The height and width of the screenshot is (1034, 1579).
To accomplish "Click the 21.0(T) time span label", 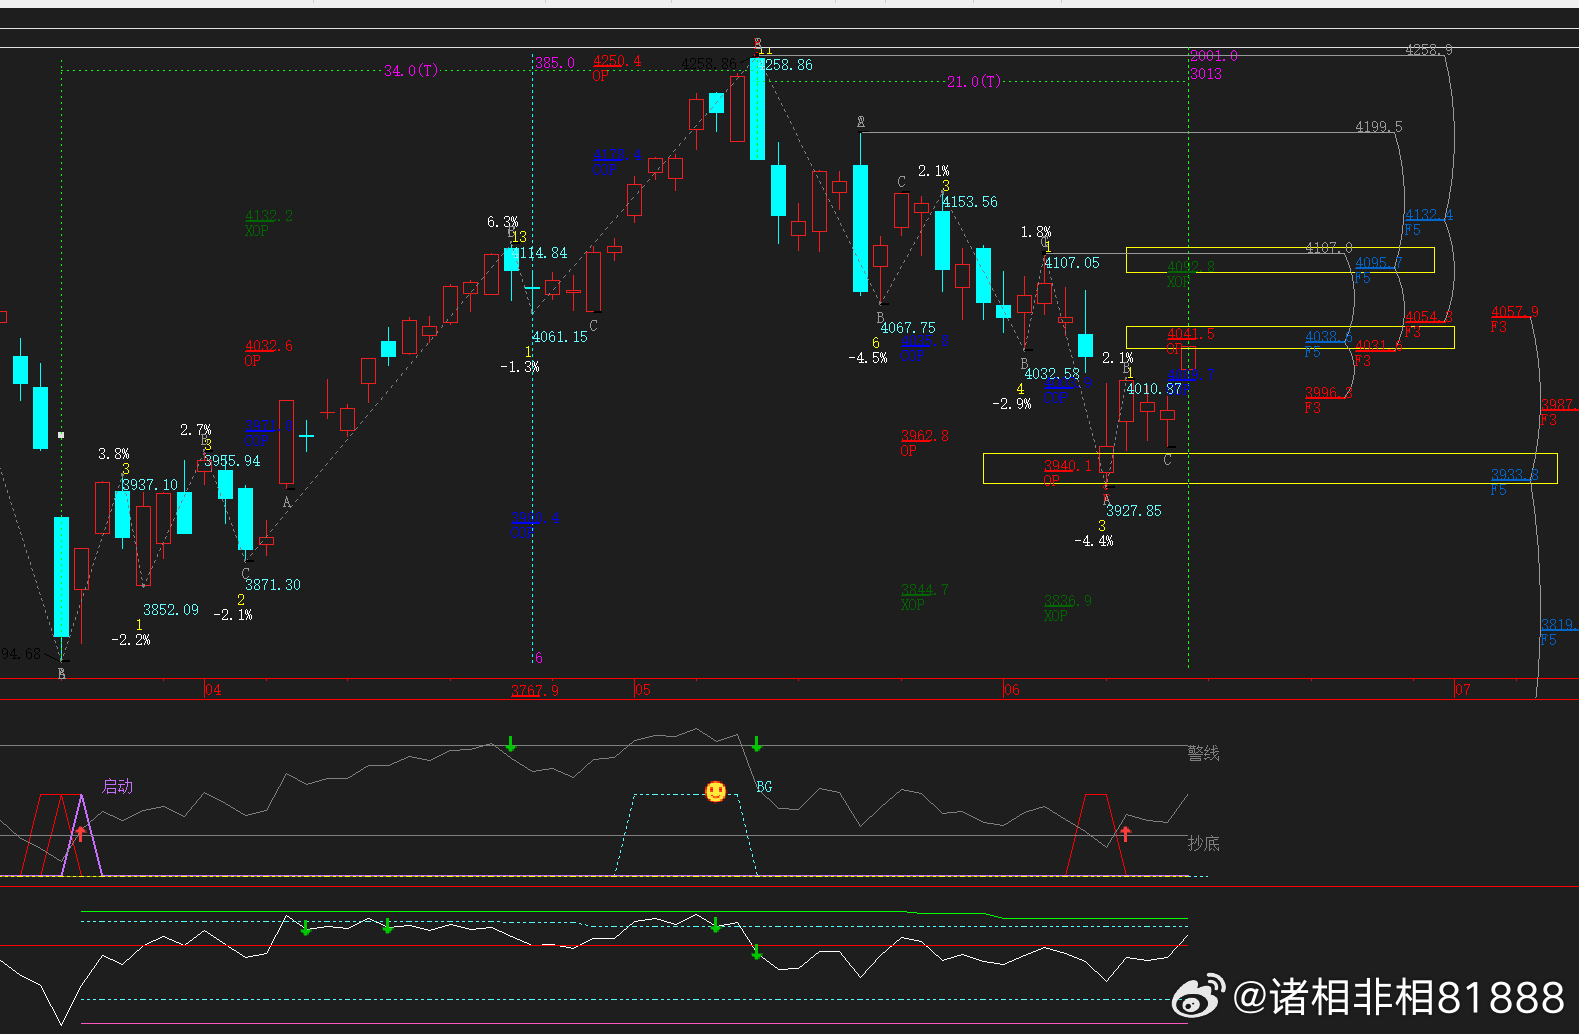I will coord(973,82).
